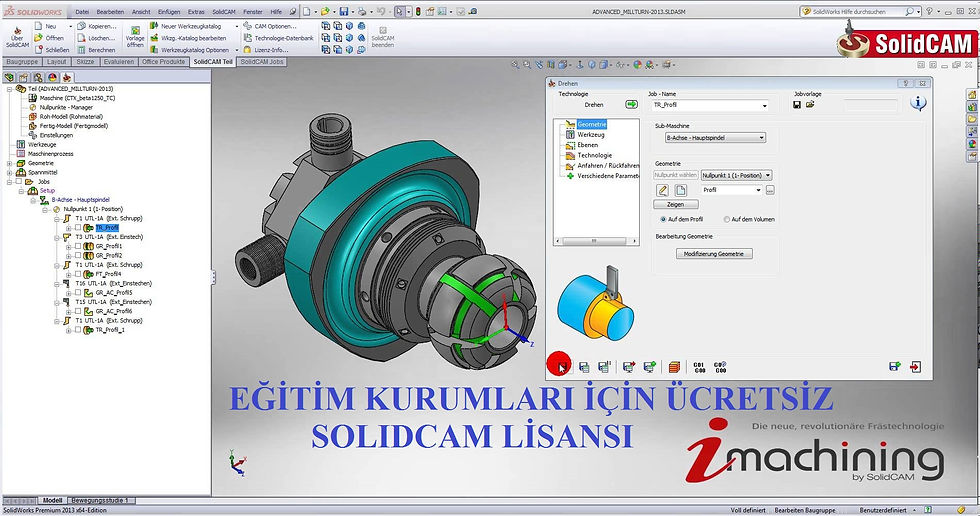Click the SolidCAM Manager tab icon in panel
The image size is (980, 516).
[x=66, y=77]
